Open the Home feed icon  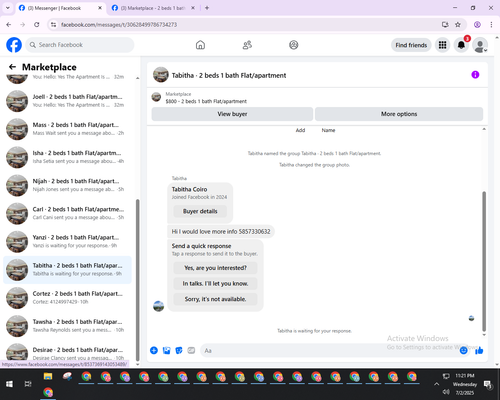pyautogui.click(x=200, y=45)
